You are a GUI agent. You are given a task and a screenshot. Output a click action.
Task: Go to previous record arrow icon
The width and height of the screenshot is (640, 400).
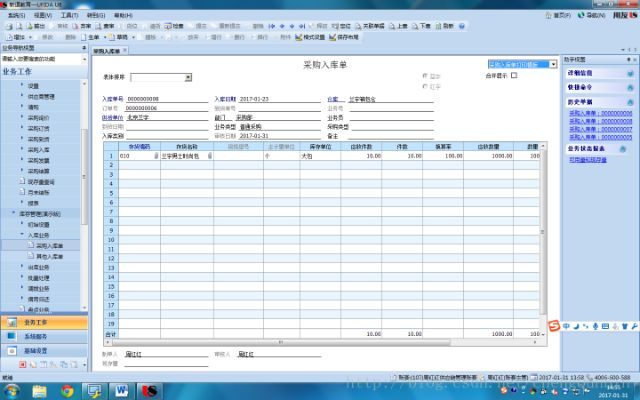click(x=282, y=26)
